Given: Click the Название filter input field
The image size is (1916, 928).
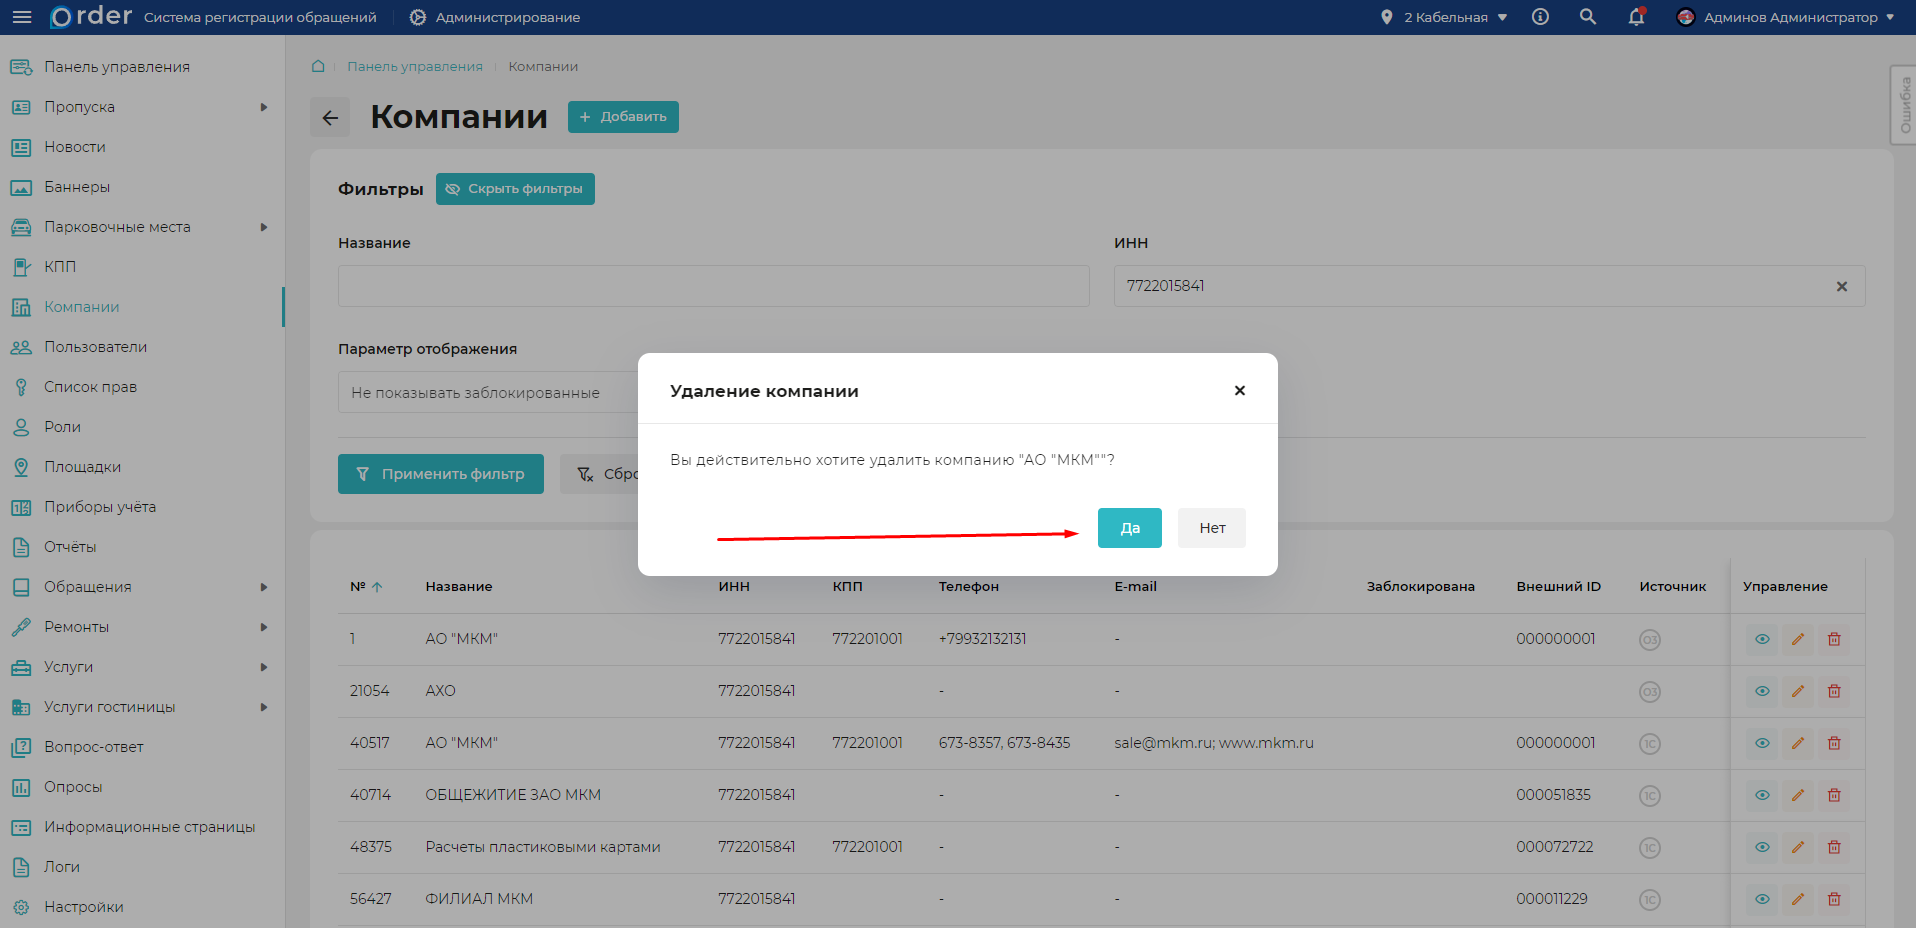Looking at the screenshot, I should pyautogui.click(x=713, y=286).
